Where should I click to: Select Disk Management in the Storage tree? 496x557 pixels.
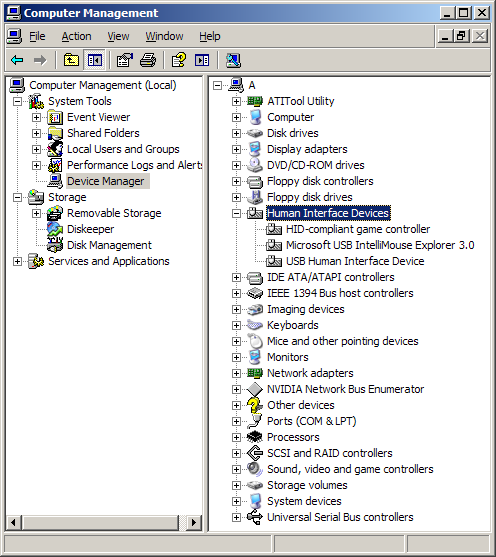point(109,245)
